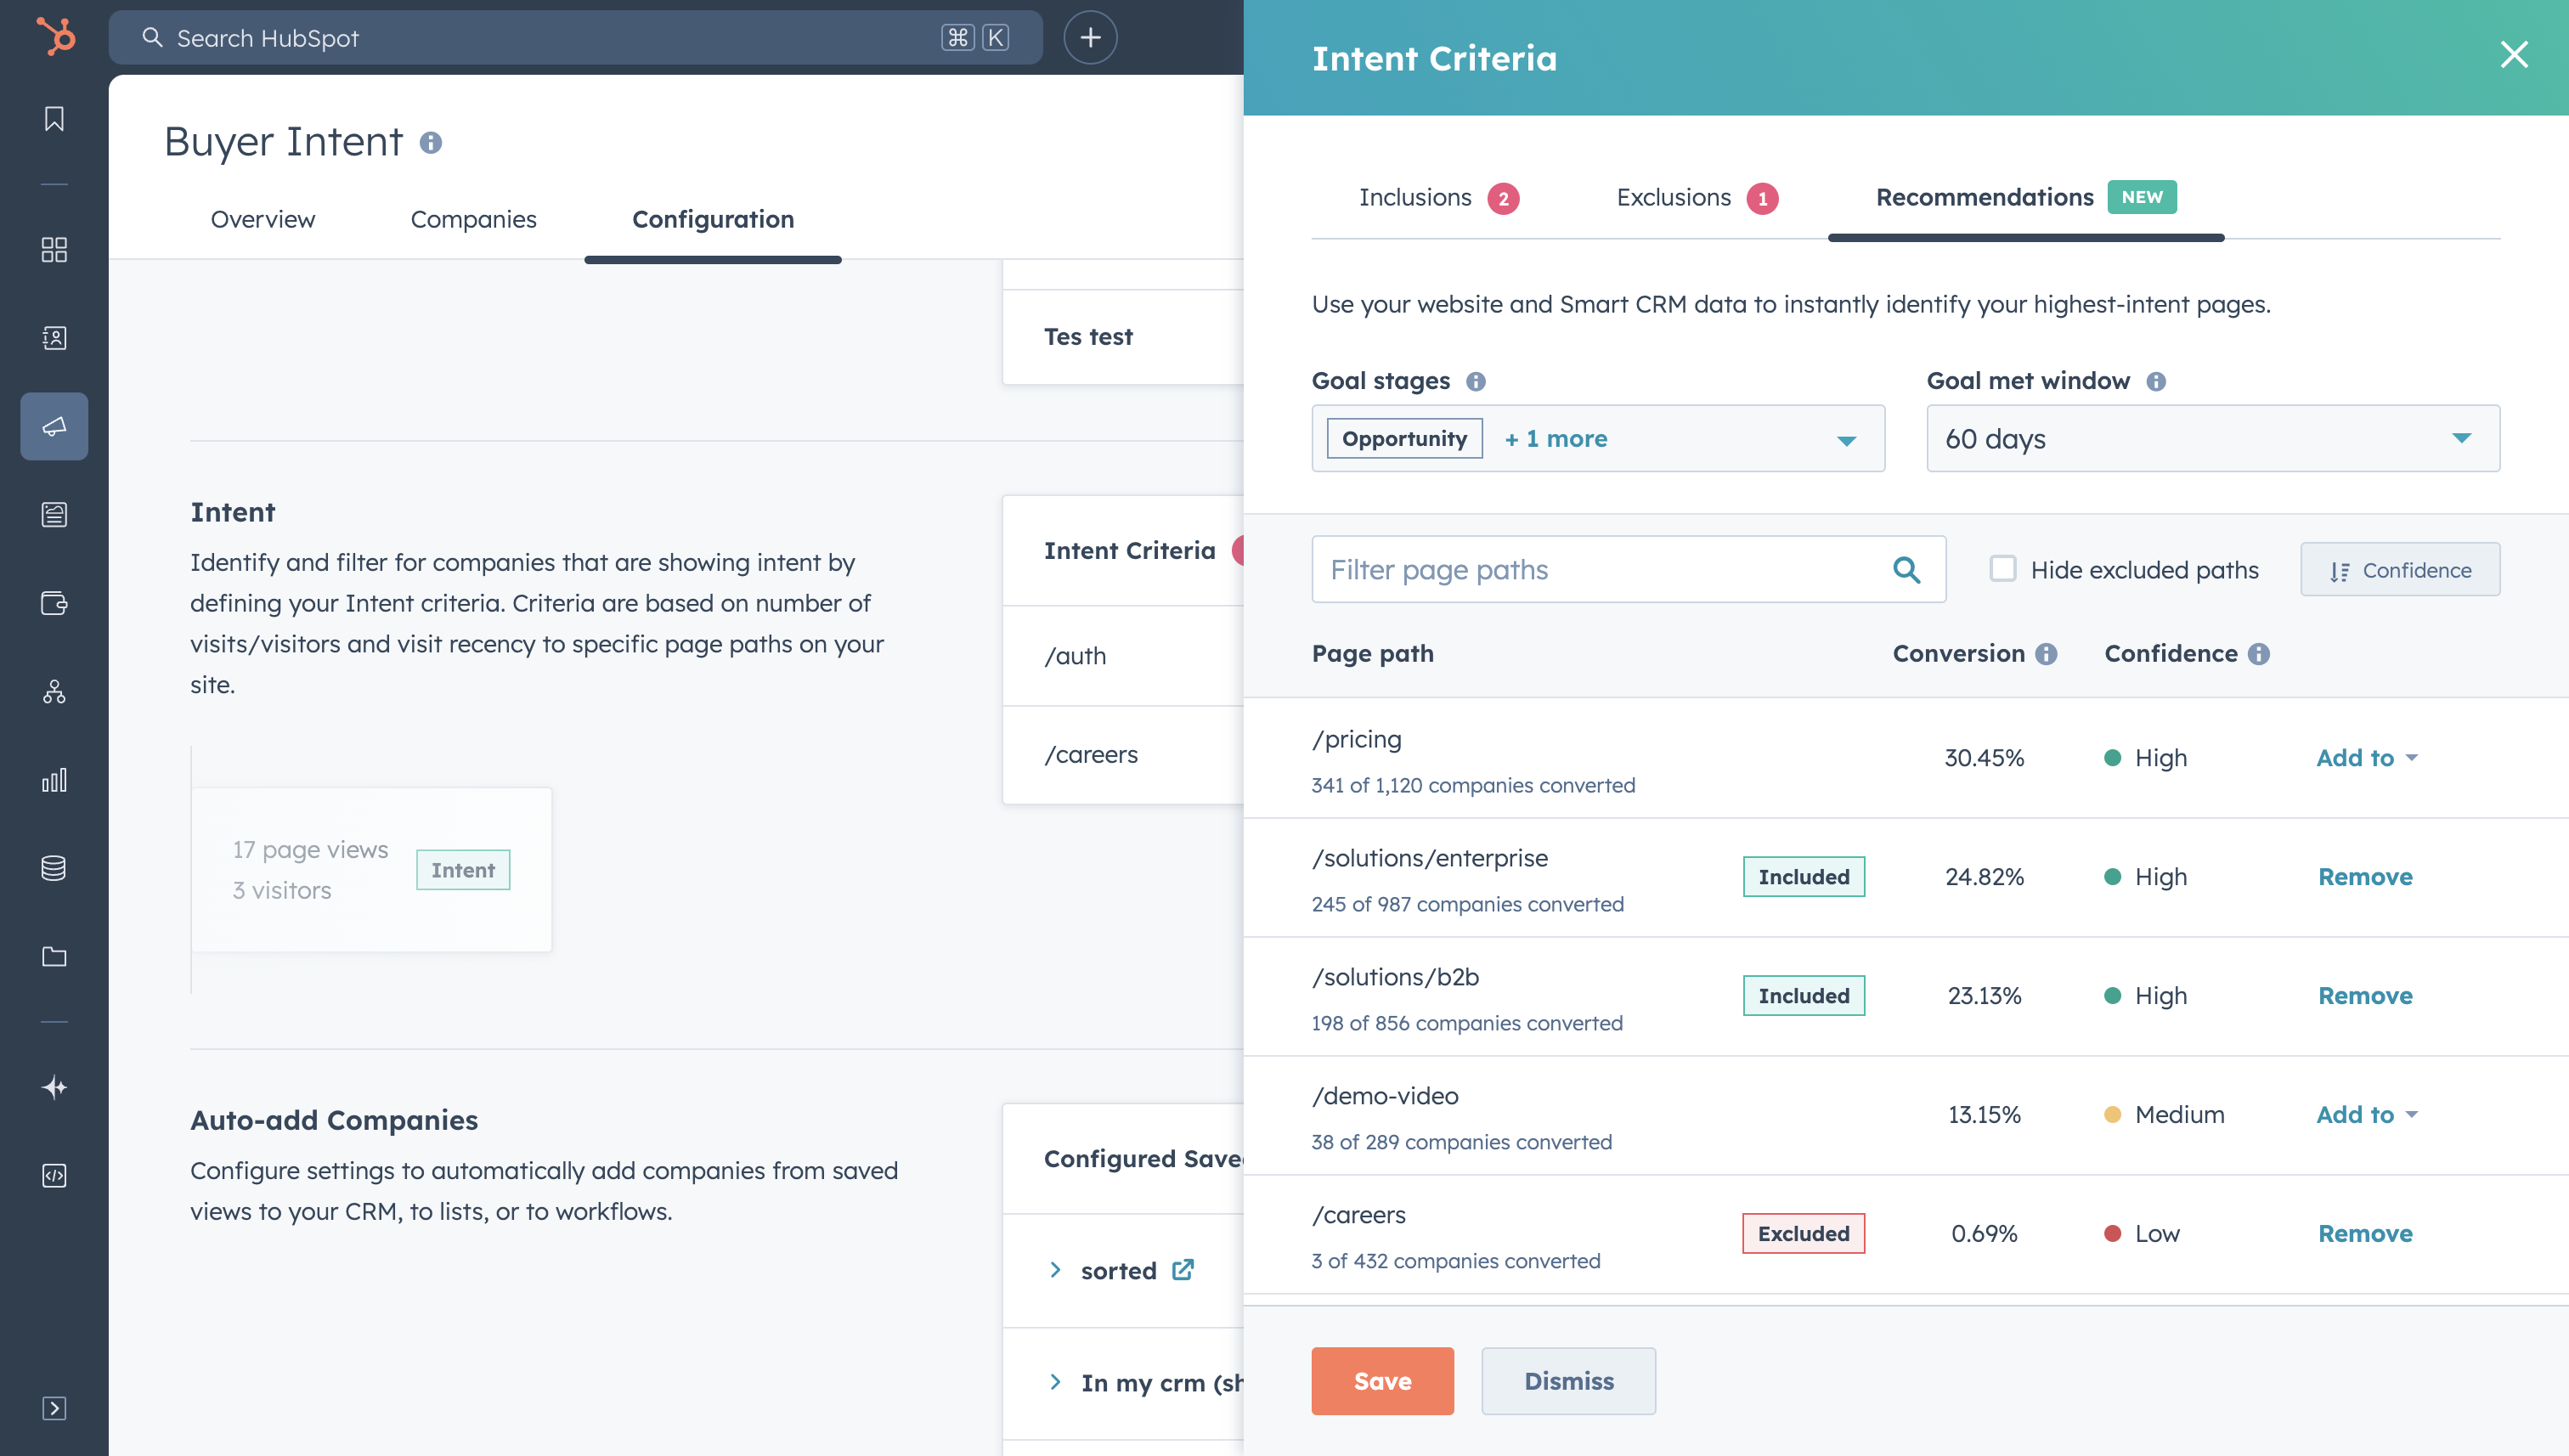Click the Breeze AI sparkle icon
Image resolution: width=2569 pixels, height=1456 pixels.
[54, 1087]
